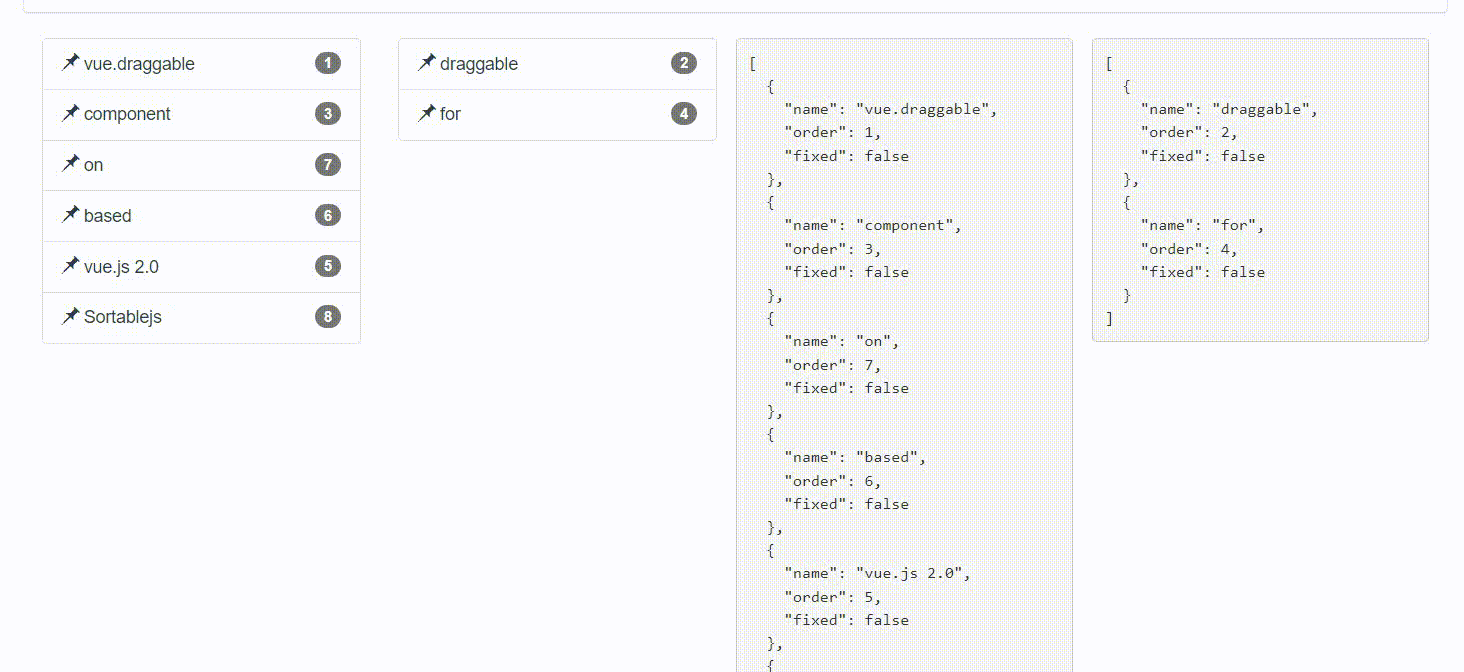Select the vue.draggable list entry
This screenshot has width=1464, height=672.
click(200, 62)
